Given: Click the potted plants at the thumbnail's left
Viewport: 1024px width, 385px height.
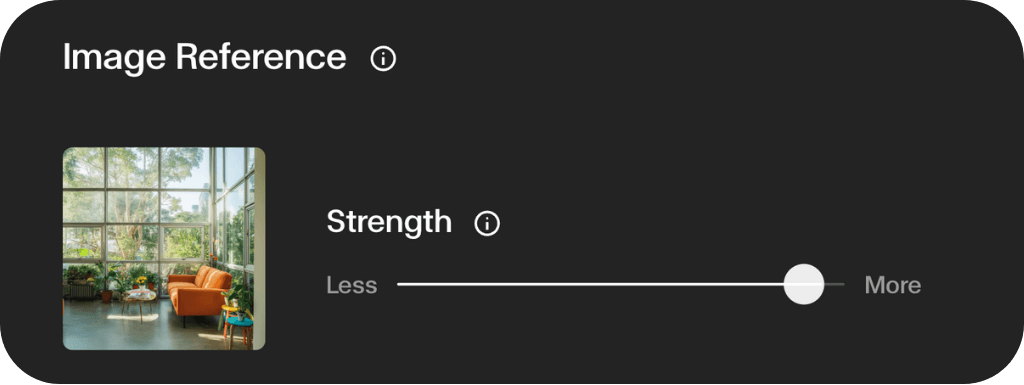Looking at the screenshot, I should (x=91, y=282).
